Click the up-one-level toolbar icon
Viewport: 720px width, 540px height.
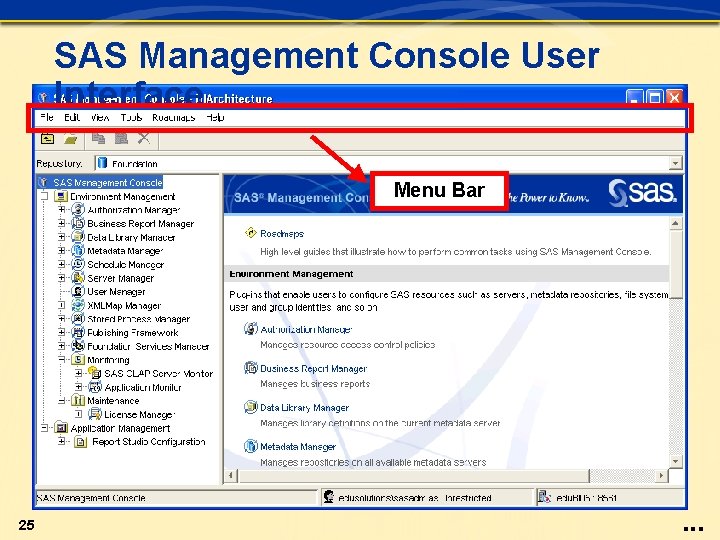(48, 138)
